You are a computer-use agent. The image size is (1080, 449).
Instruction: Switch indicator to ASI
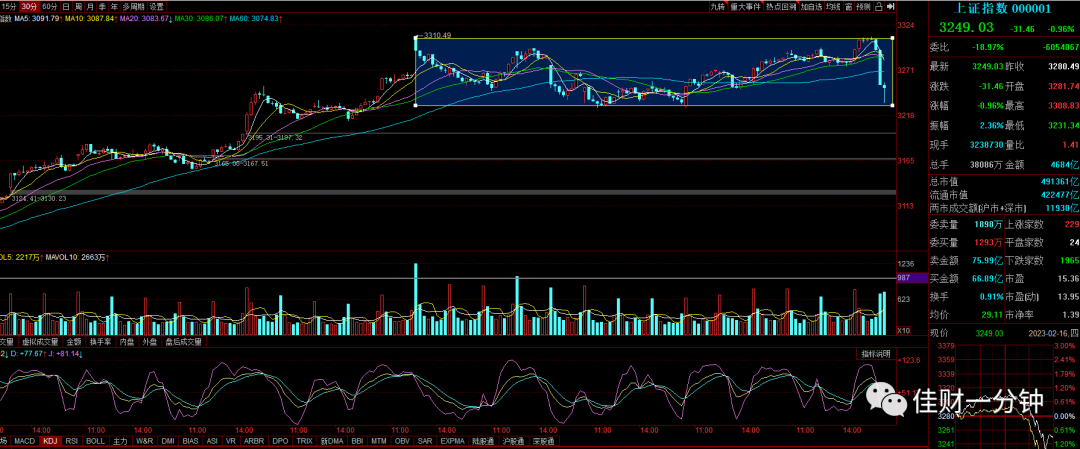click(x=212, y=441)
